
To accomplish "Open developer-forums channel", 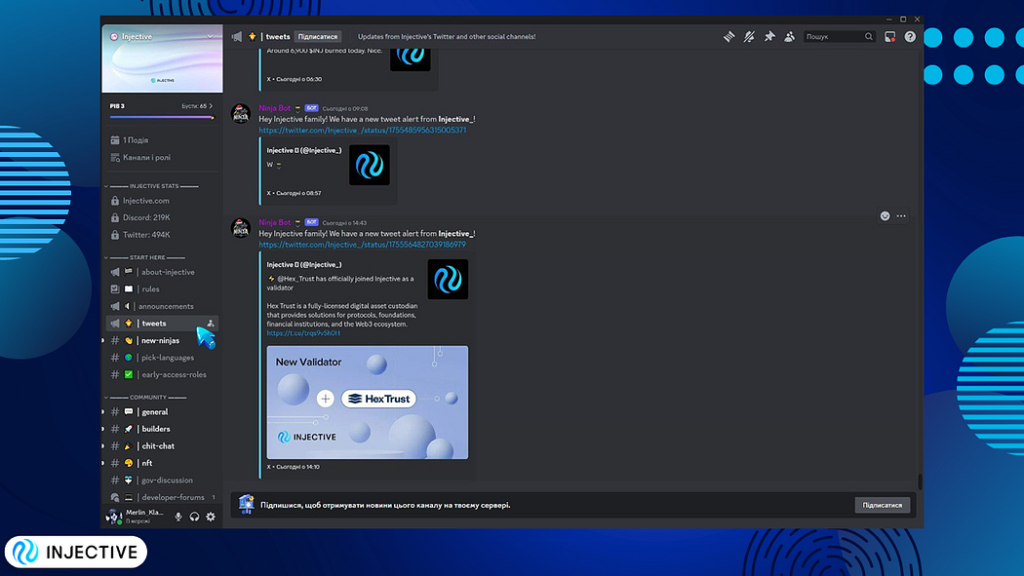I will tap(162, 497).
